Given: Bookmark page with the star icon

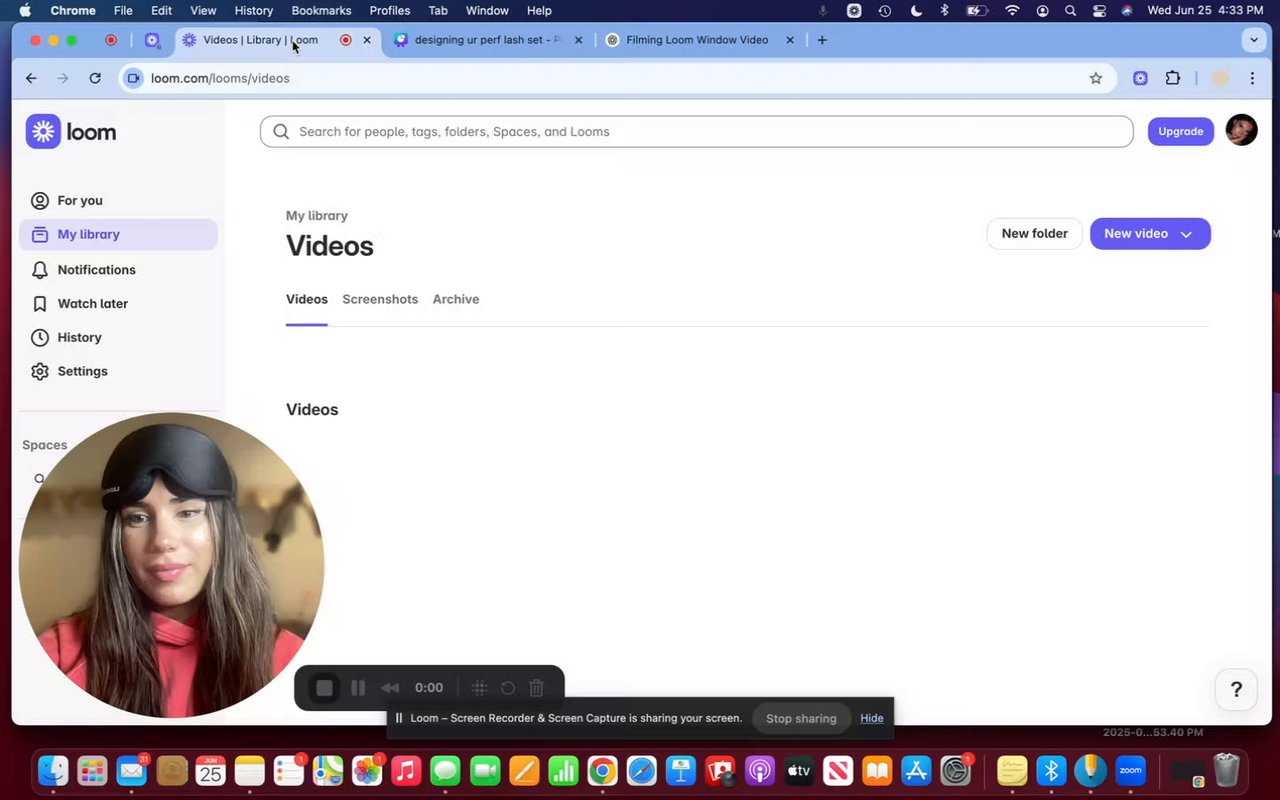Looking at the screenshot, I should (x=1096, y=78).
